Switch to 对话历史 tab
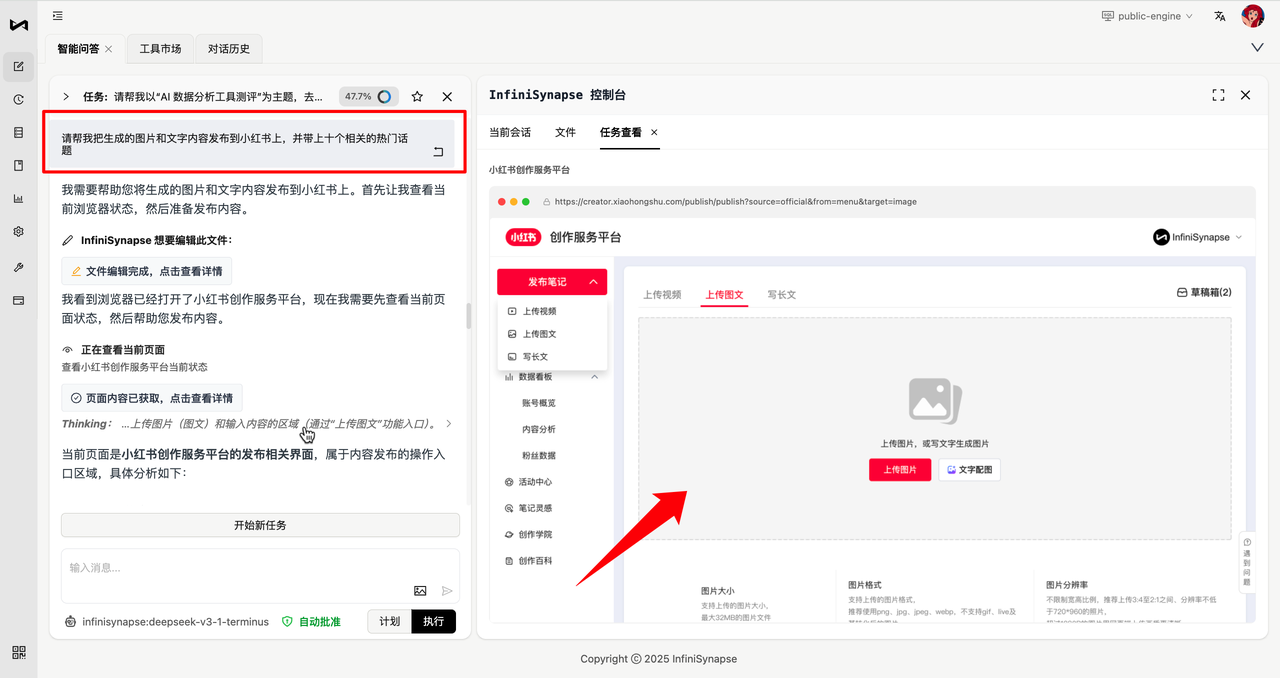 tap(228, 48)
